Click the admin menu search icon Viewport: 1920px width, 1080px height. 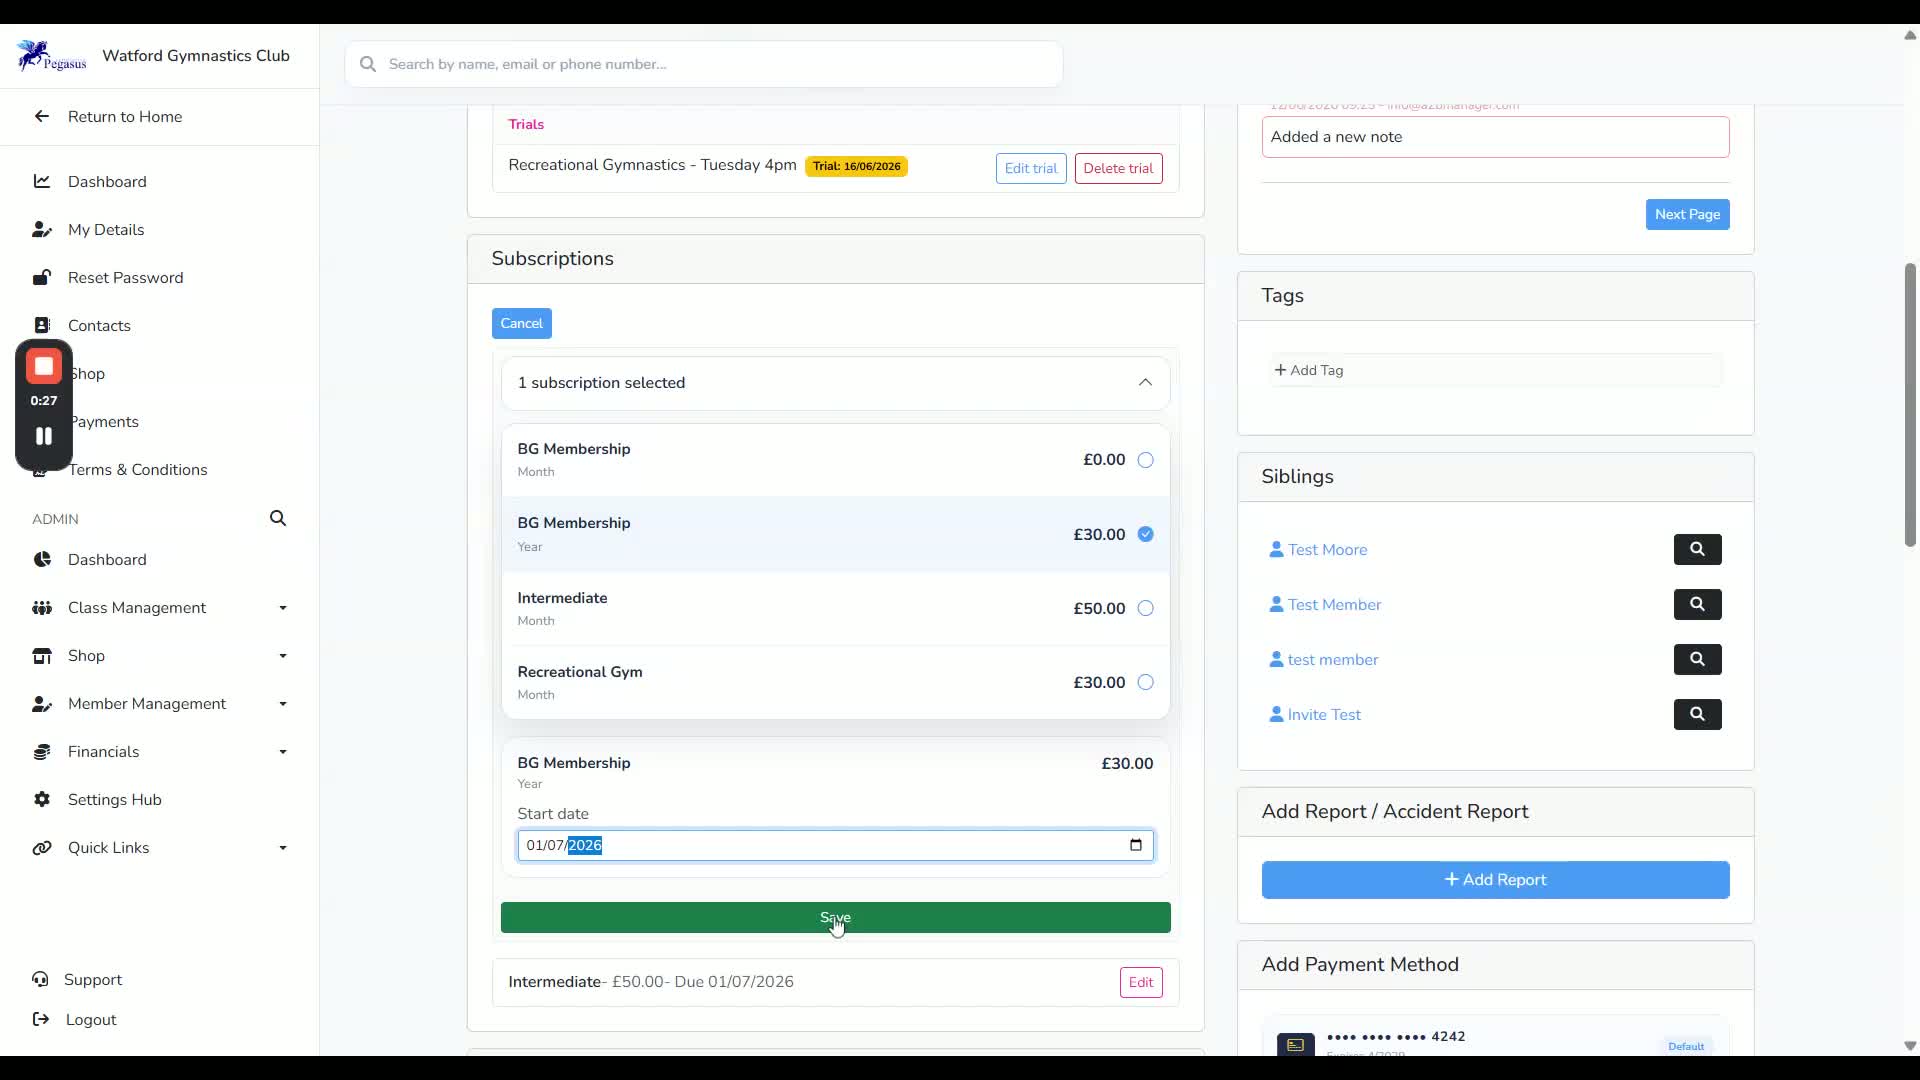coord(278,518)
